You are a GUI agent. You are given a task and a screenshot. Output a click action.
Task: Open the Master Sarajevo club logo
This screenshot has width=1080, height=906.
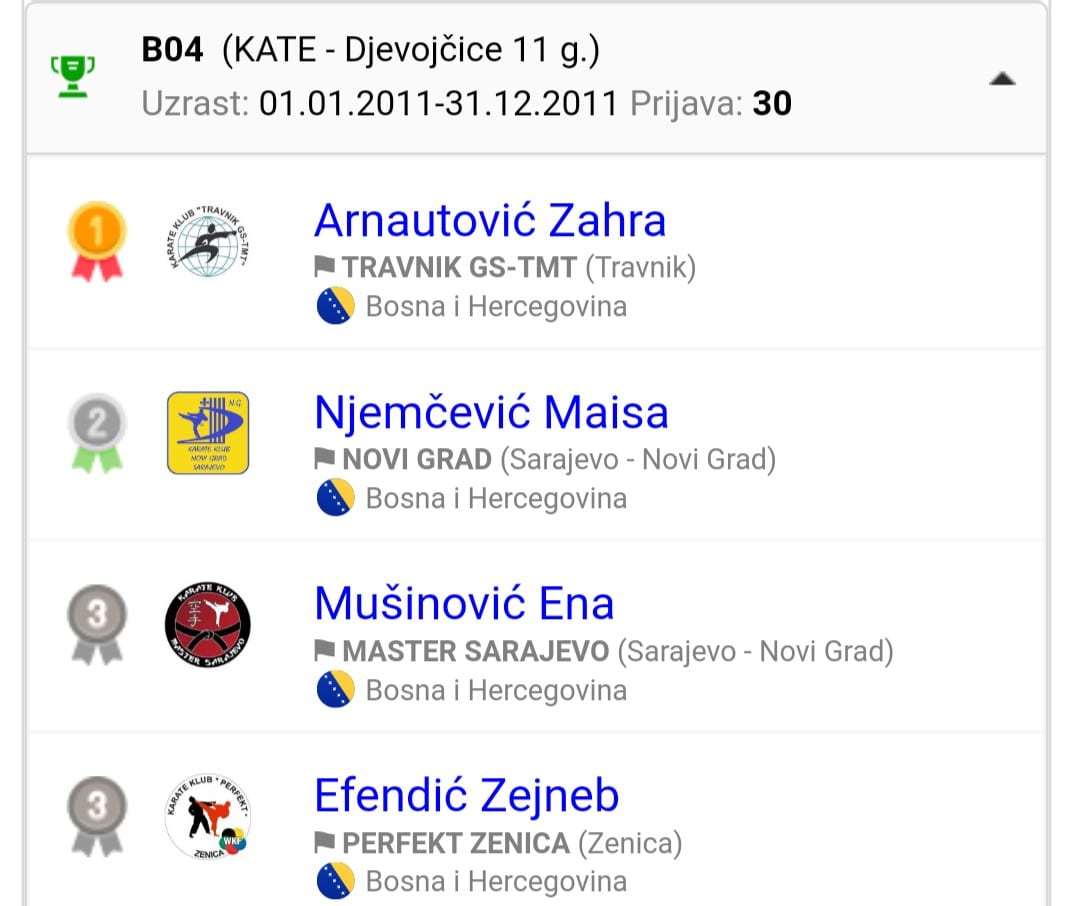(x=207, y=624)
